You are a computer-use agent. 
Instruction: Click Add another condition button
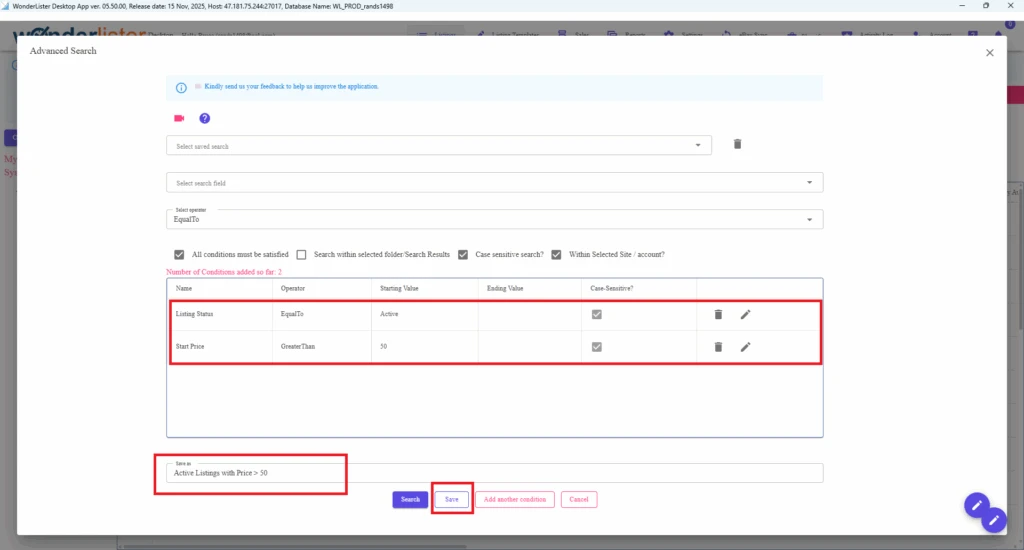click(x=514, y=499)
